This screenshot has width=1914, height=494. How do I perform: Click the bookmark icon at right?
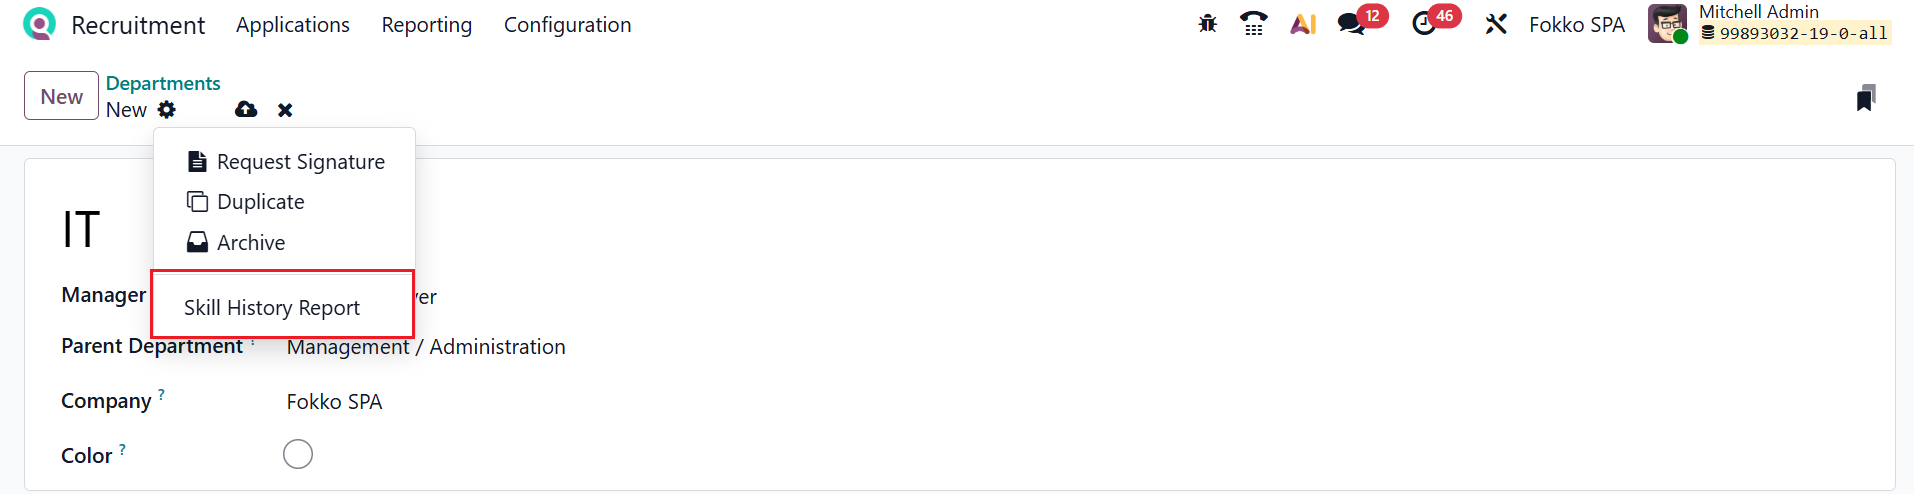1865,98
